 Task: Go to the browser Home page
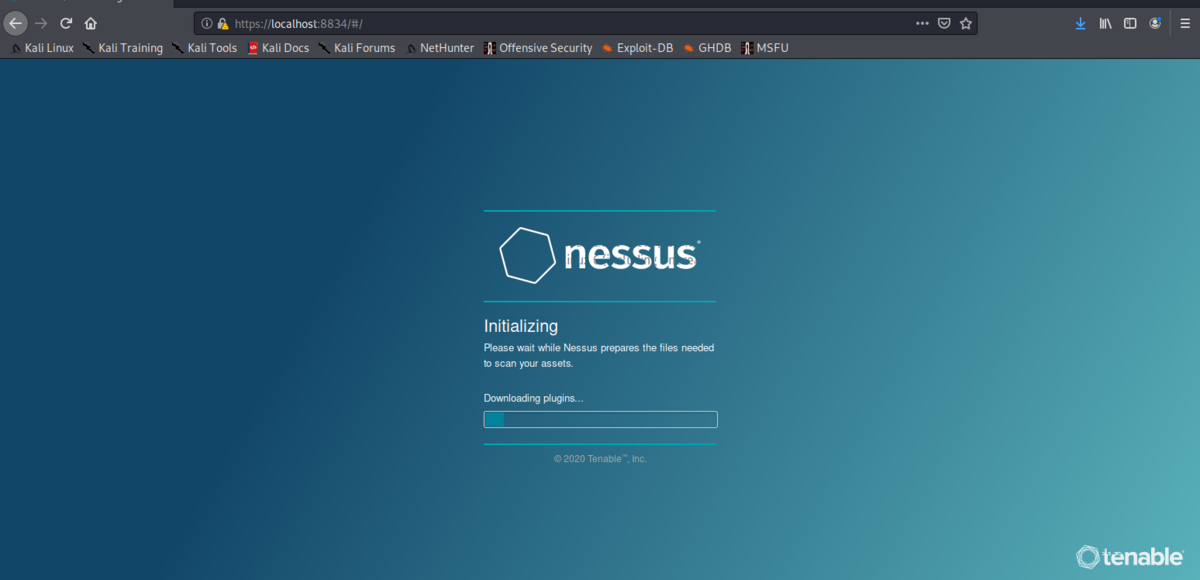point(91,23)
